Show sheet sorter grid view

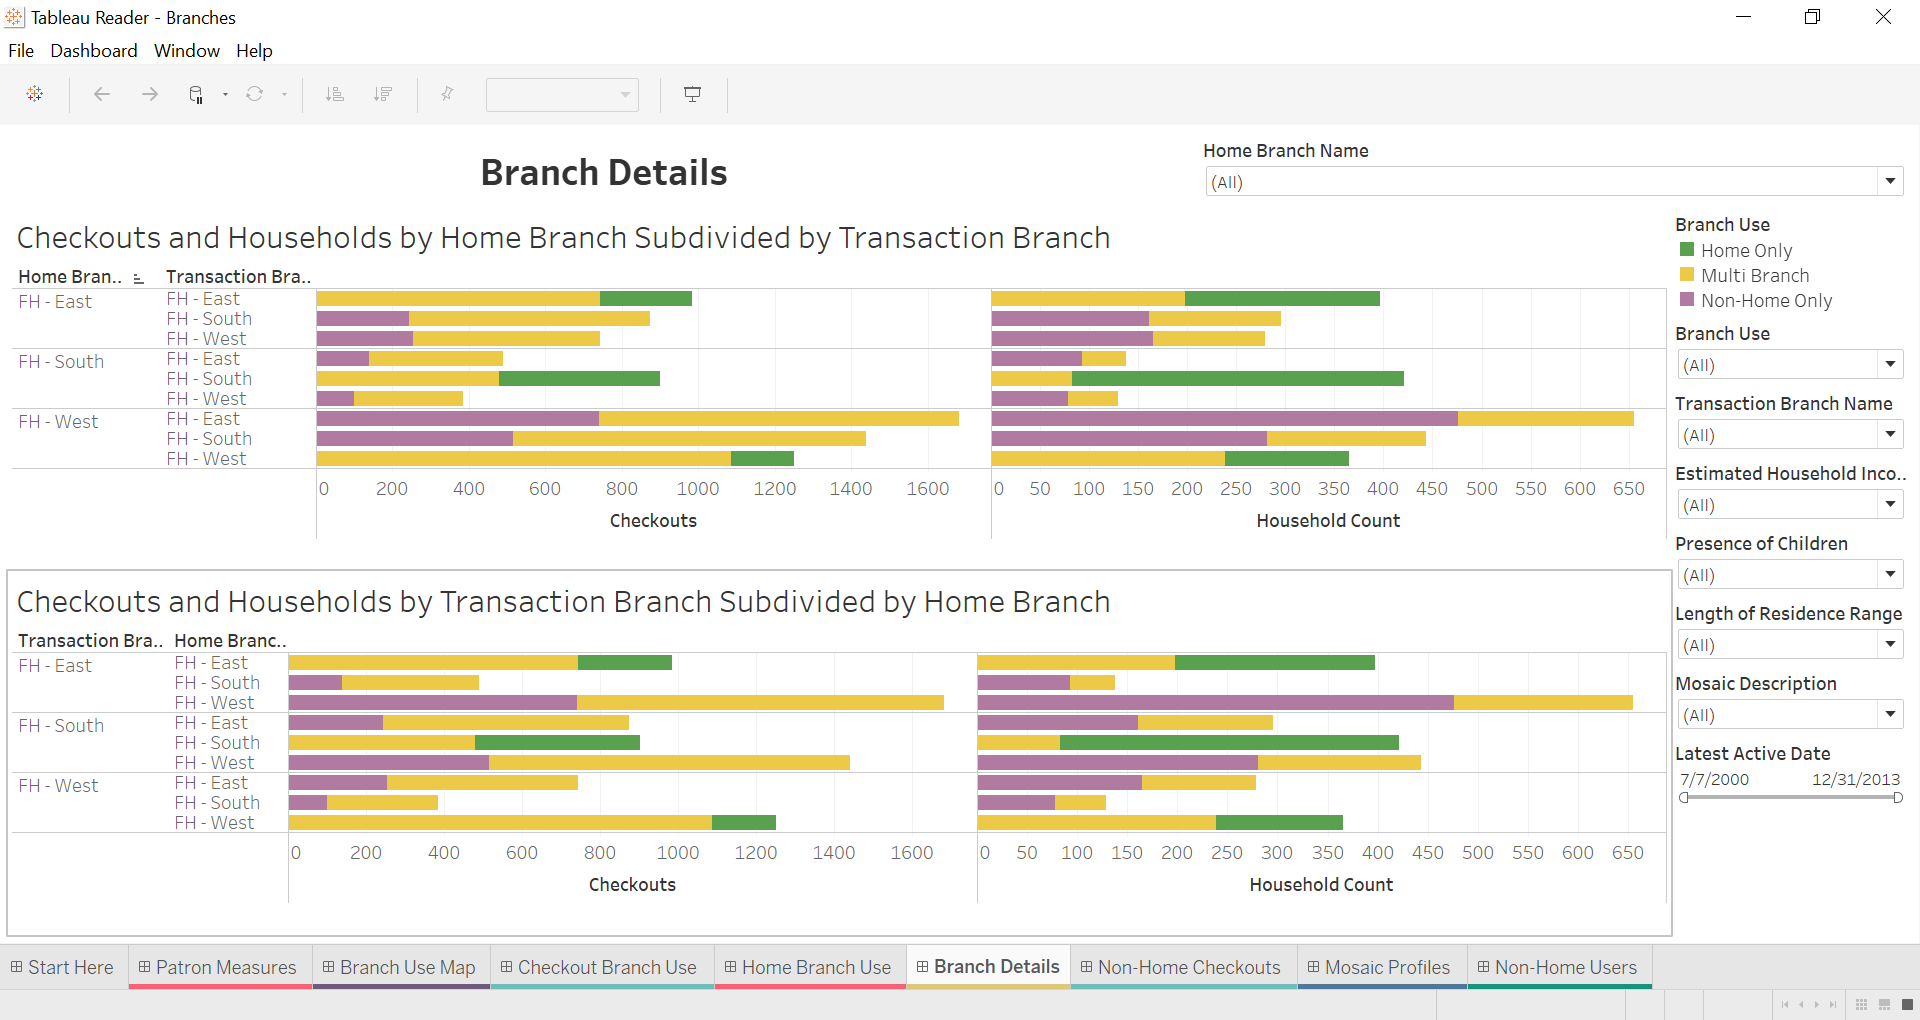click(1861, 1004)
